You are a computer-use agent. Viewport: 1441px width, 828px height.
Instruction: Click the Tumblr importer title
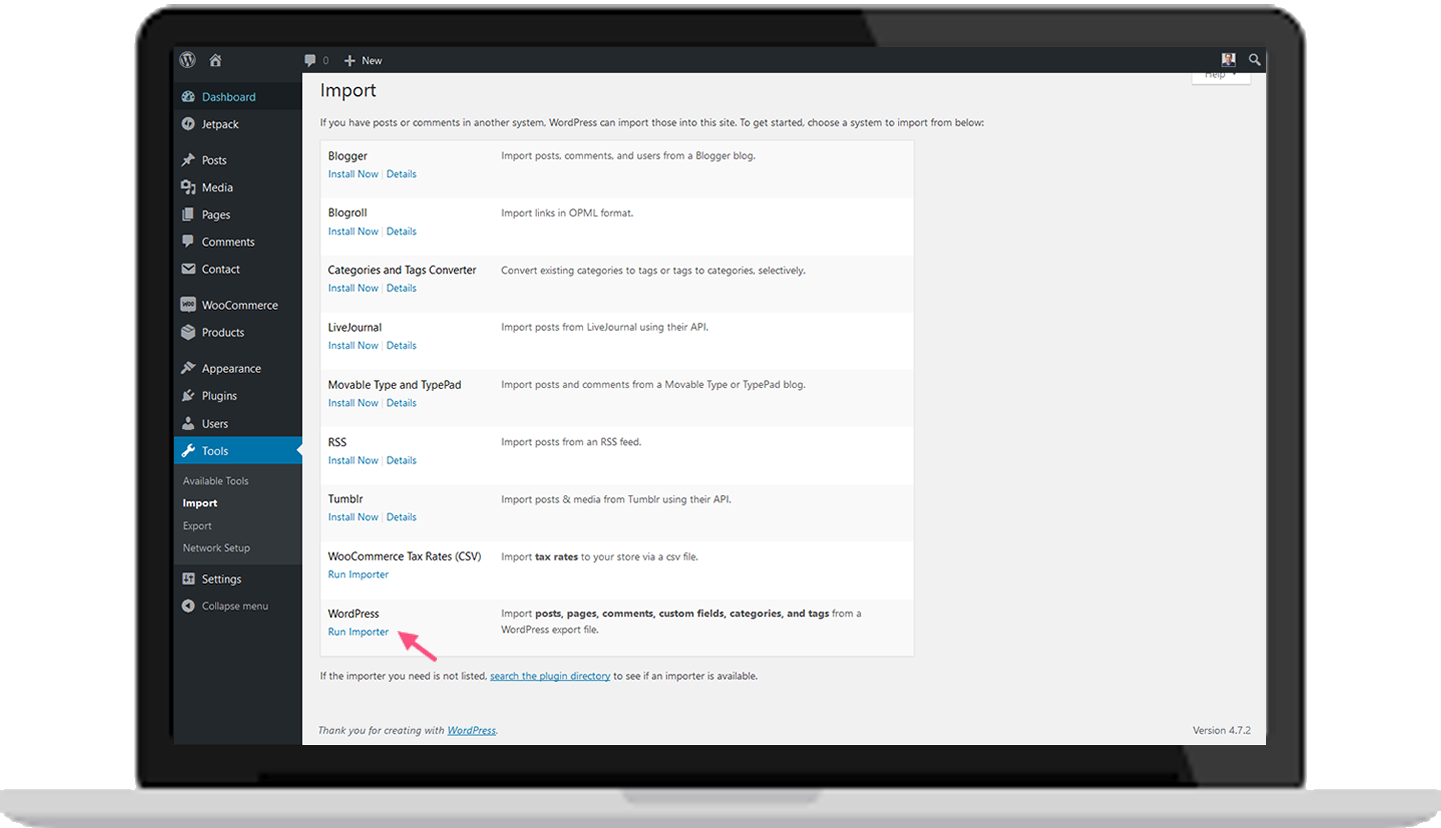point(345,499)
